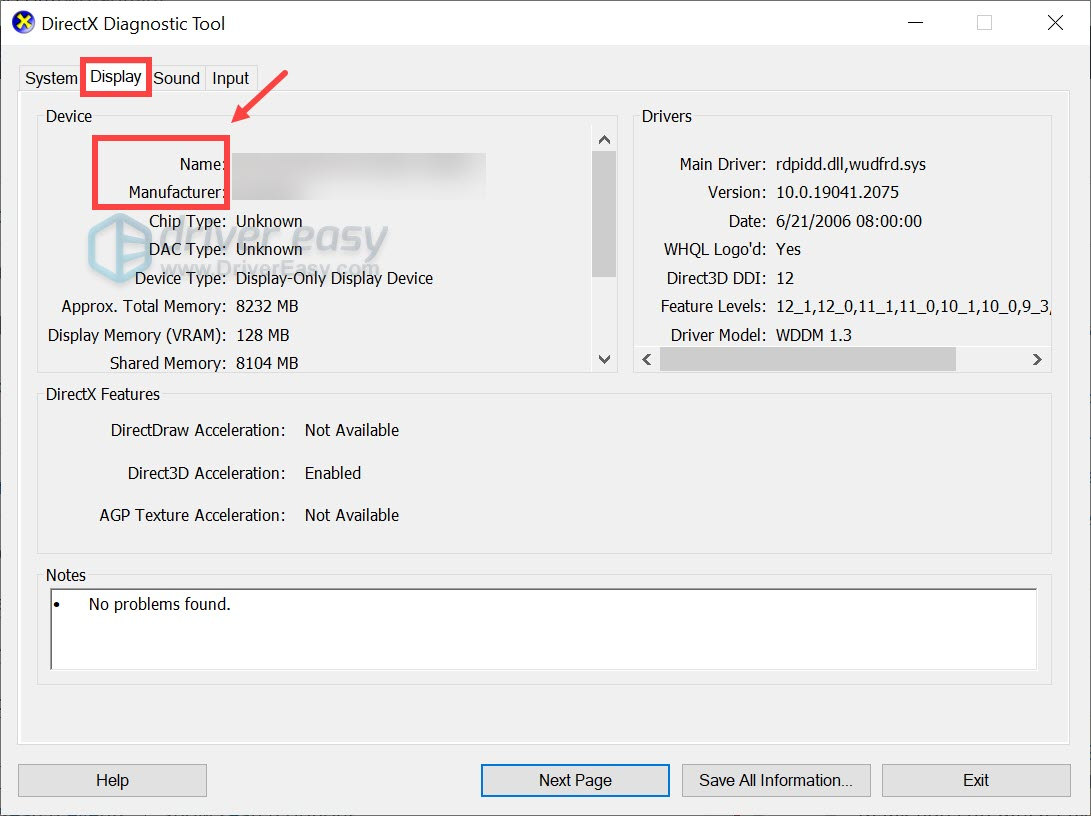
Task: Click the Help button
Action: pos(112,780)
